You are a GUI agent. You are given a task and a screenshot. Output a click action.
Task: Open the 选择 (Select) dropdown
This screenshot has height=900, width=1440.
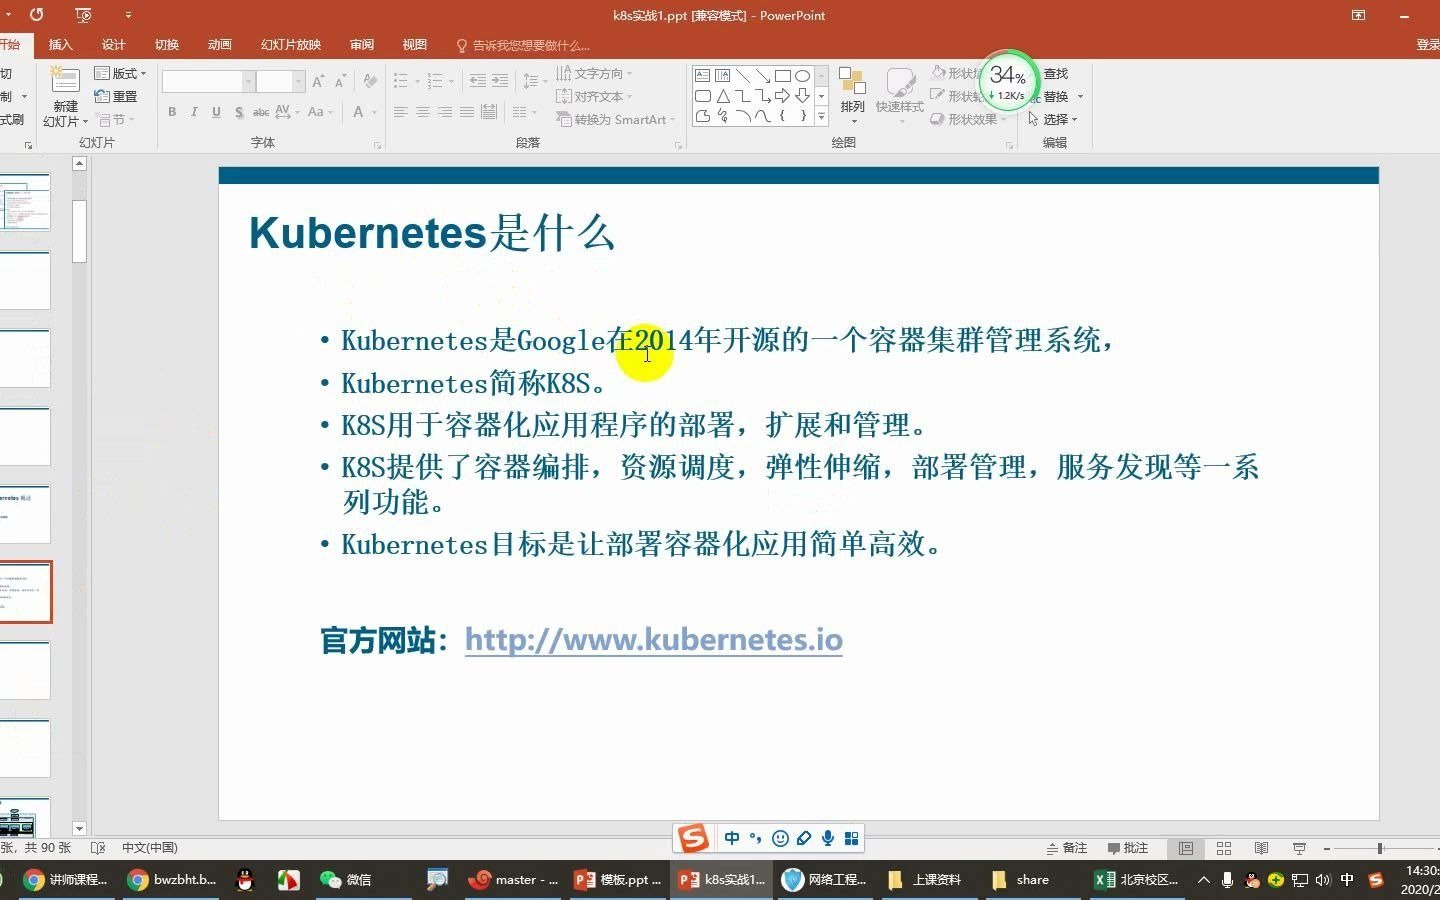point(1055,118)
